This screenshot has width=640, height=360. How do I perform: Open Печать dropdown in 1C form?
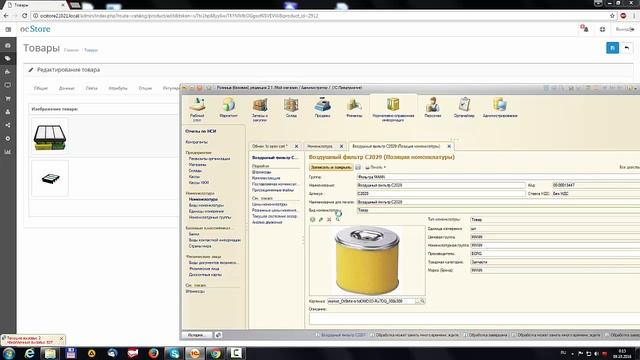tap(376, 167)
